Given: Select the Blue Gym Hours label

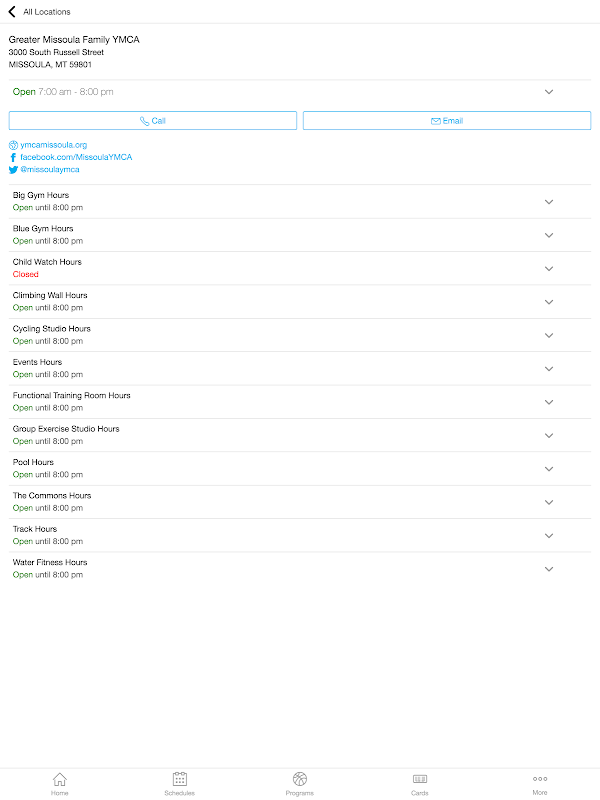Looking at the screenshot, I should (x=43, y=229).
